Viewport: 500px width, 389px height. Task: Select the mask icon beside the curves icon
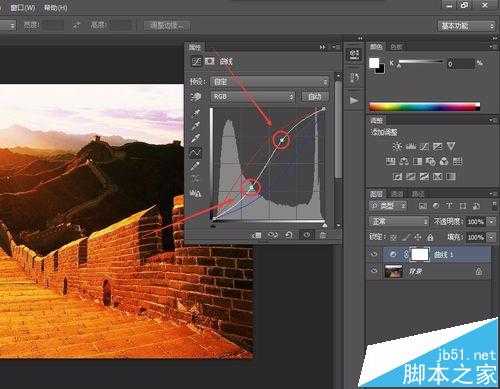(210, 61)
